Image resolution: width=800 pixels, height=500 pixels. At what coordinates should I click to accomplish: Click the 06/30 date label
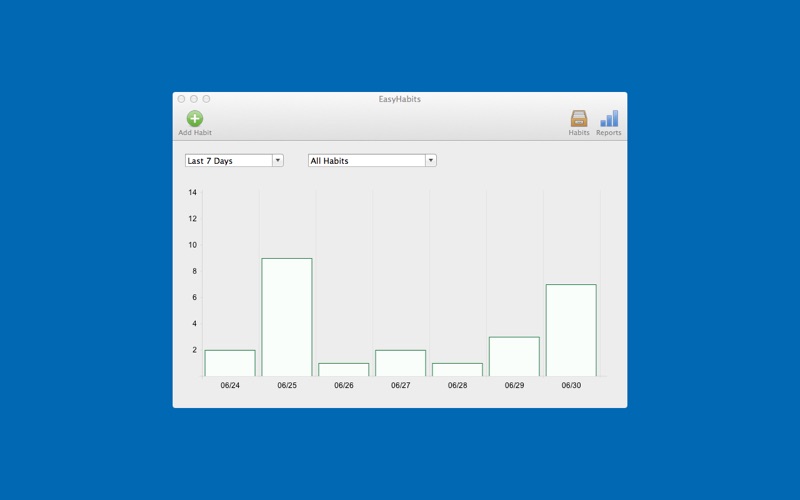571,385
